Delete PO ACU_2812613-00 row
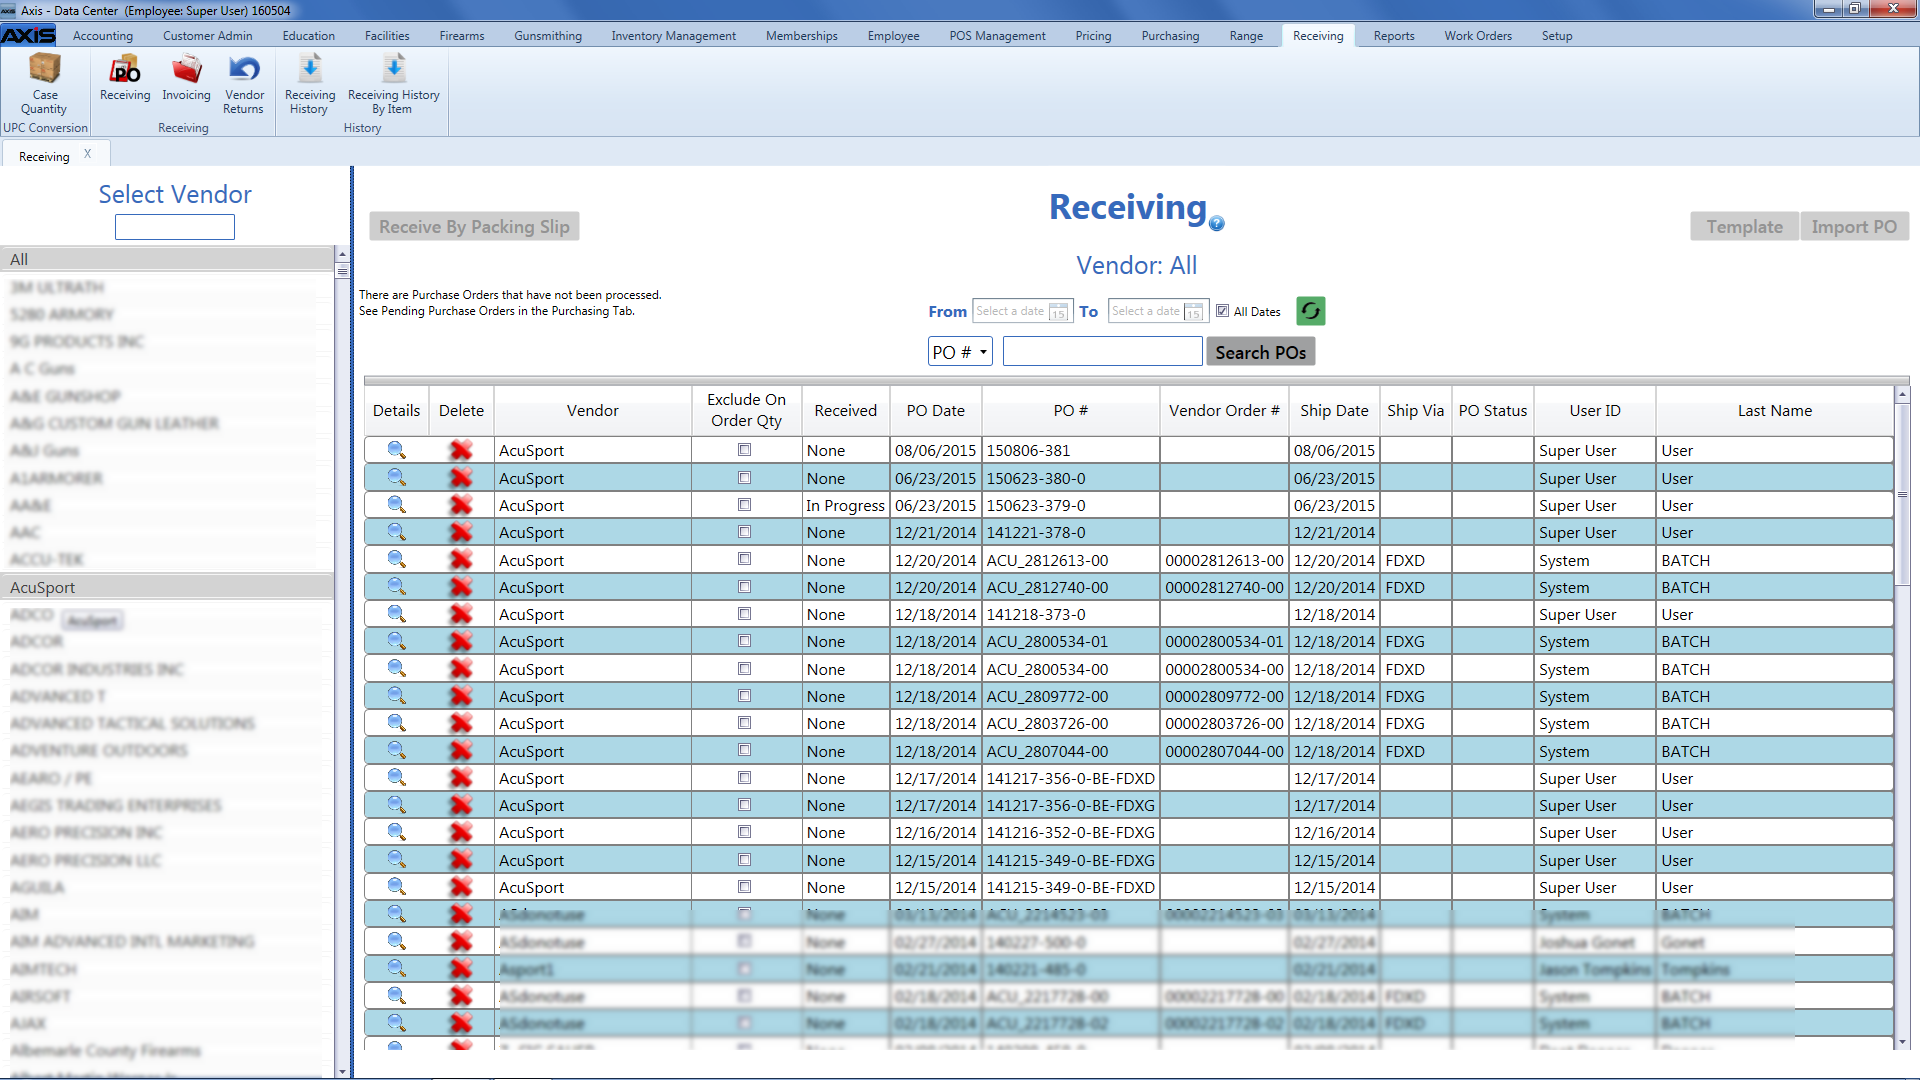This screenshot has width=1920, height=1080. point(461,560)
